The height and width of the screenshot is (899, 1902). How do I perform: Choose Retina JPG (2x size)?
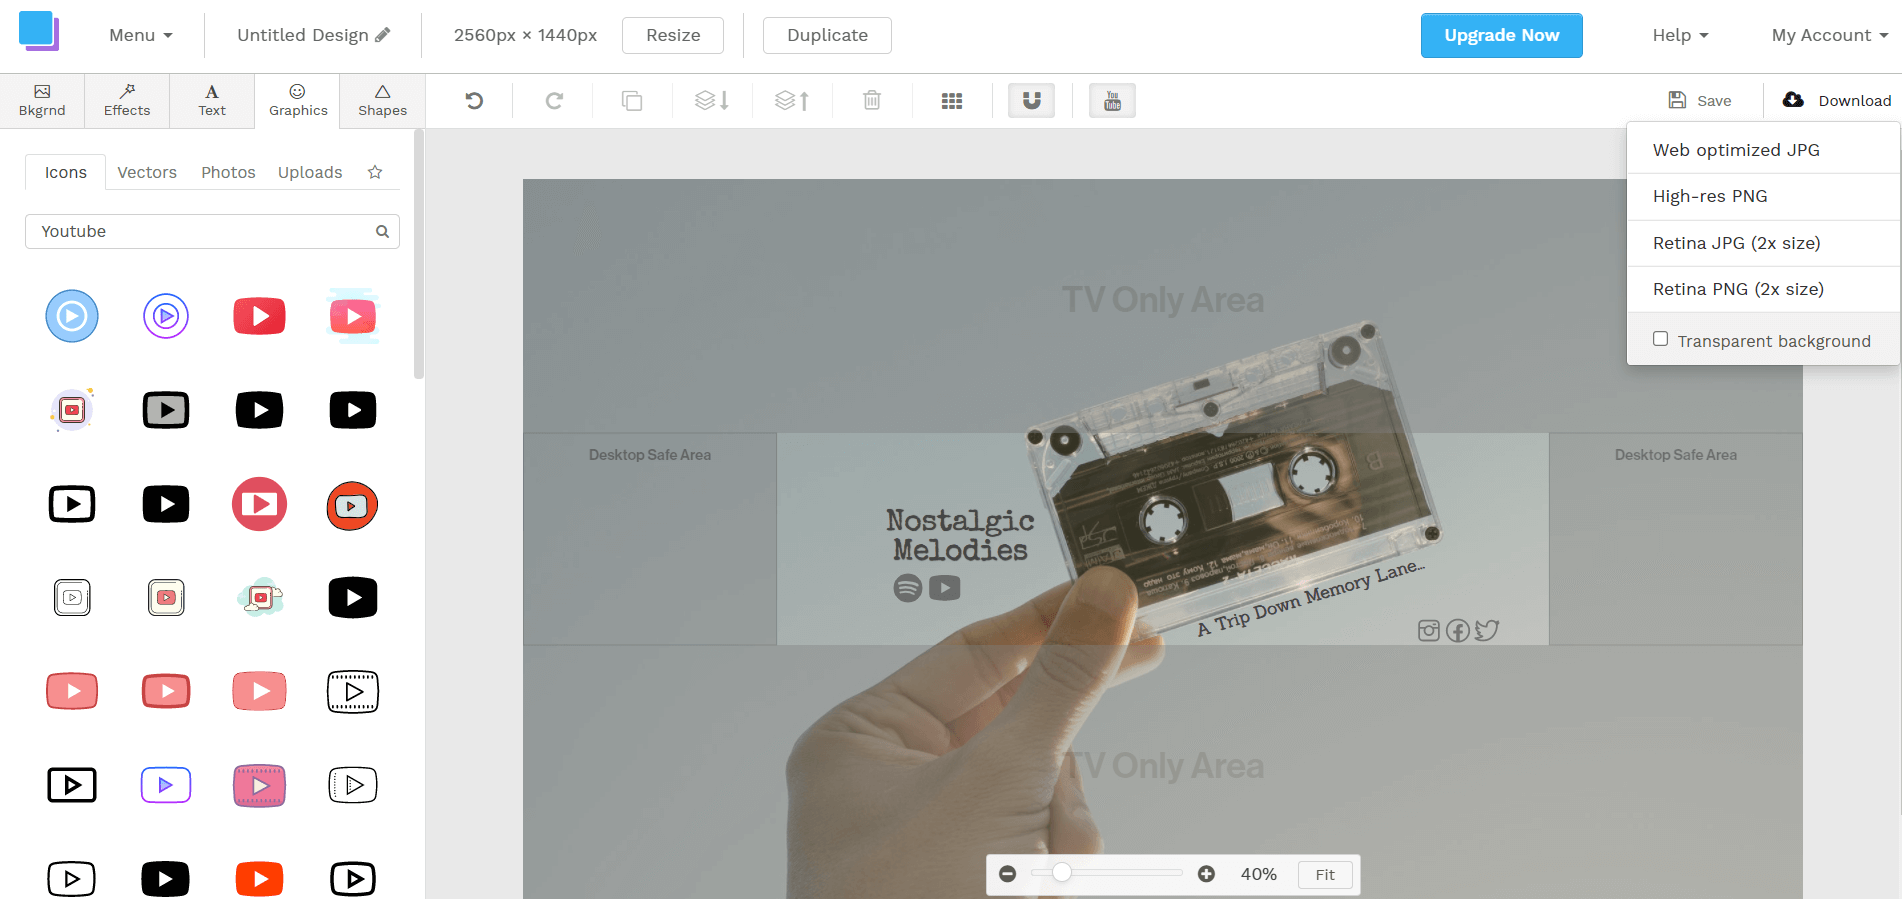pyautogui.click(x=1763, y=243)
